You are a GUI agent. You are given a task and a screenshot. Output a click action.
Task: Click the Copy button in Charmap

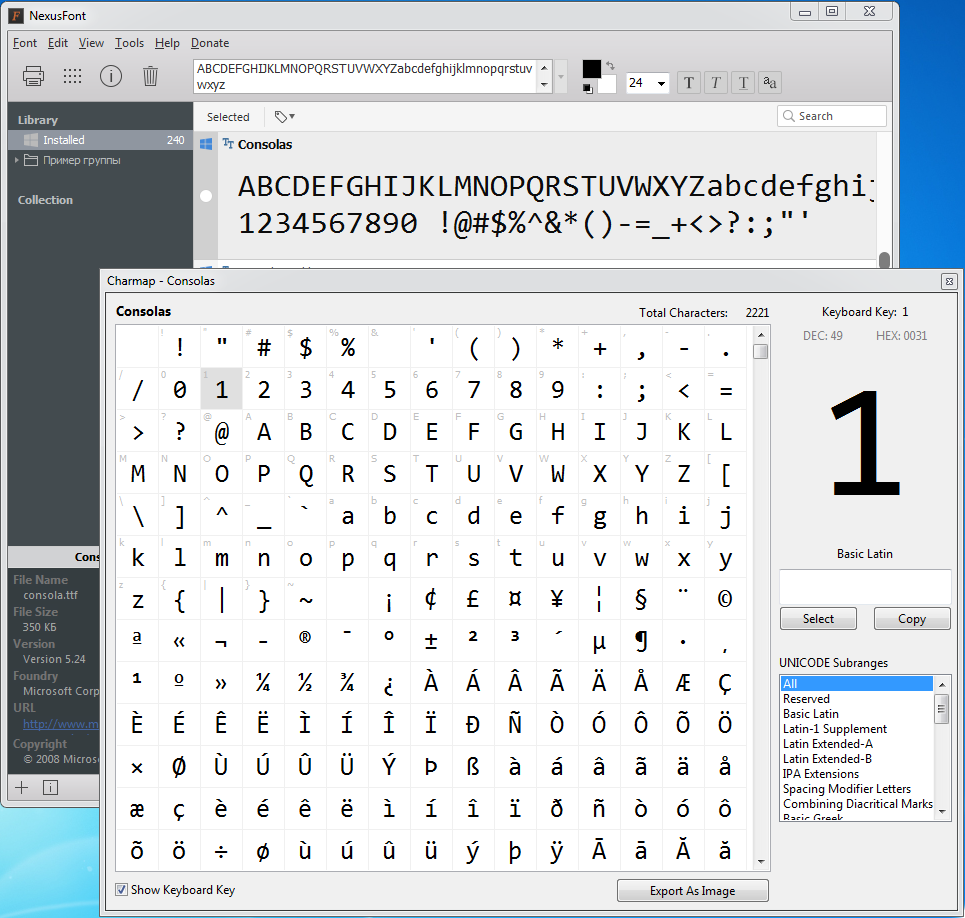911,618
